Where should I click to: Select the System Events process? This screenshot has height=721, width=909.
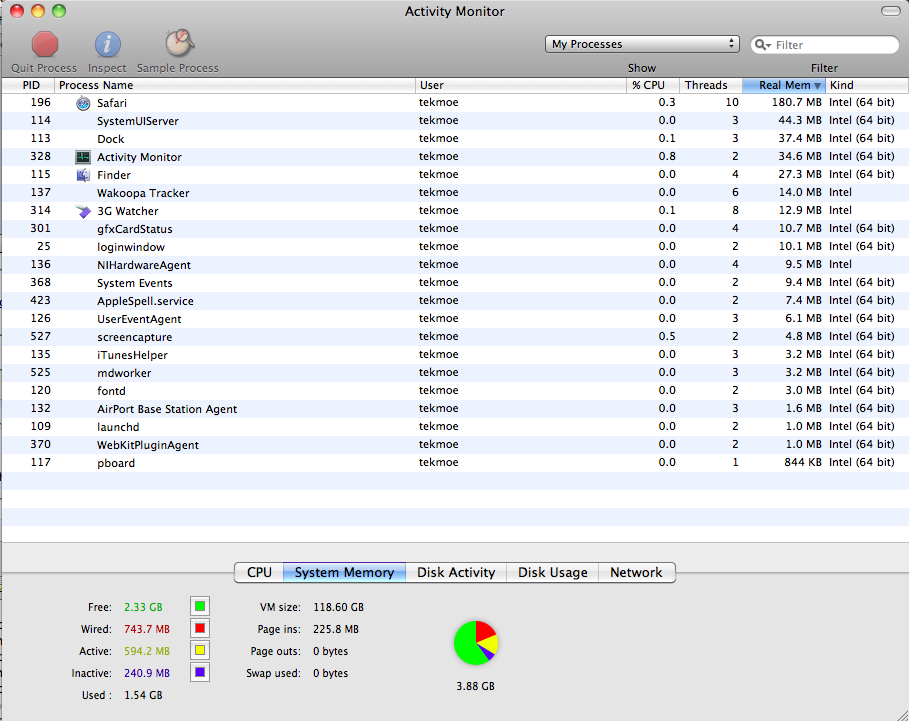pyautogui.click(x=454, y=282)
